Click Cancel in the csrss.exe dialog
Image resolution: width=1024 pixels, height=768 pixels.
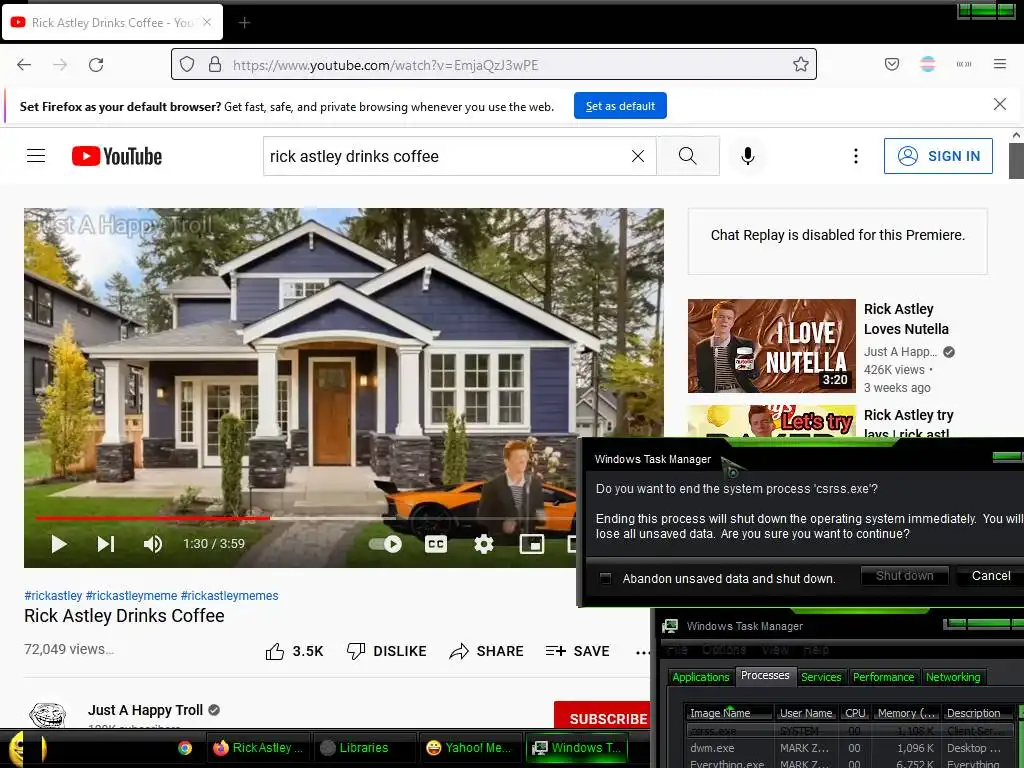(x=990, y=575)
